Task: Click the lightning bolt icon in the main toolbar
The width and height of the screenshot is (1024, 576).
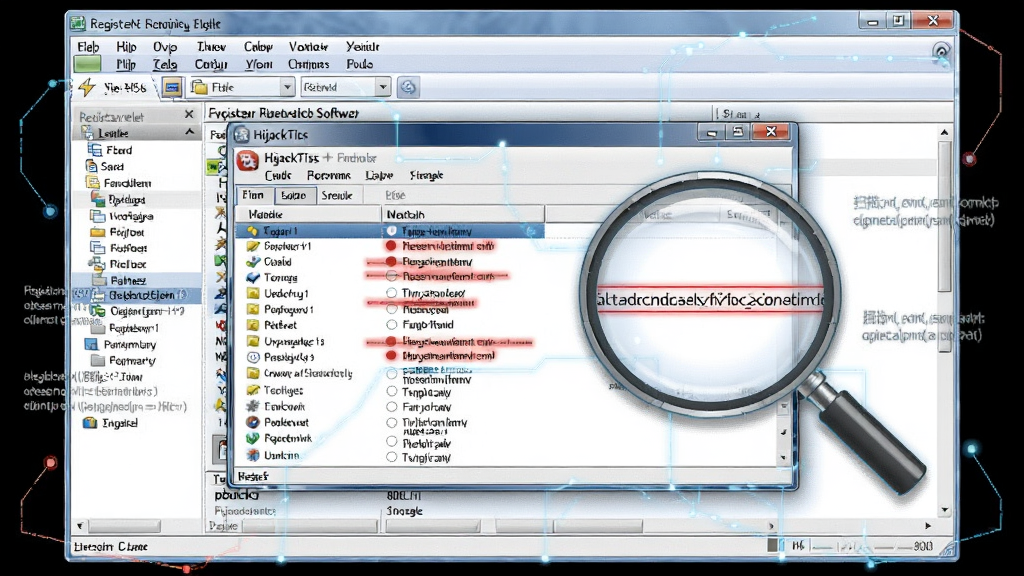Action: (87, 87)
